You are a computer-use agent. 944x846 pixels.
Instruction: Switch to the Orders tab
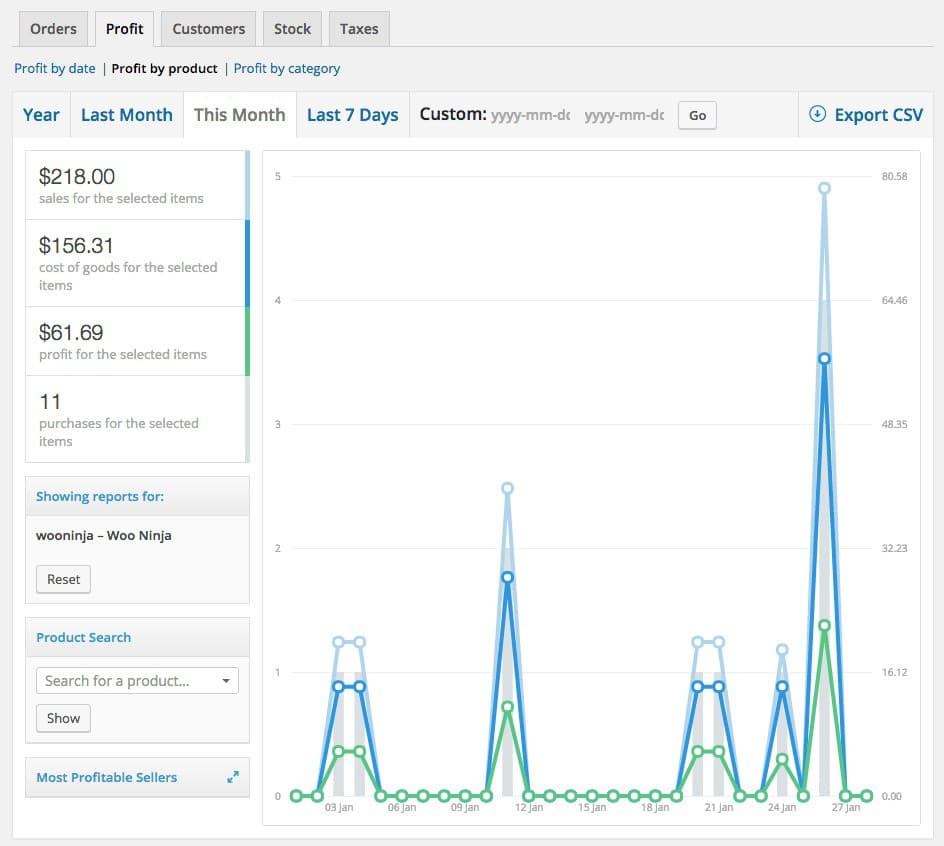pos(54,29)
